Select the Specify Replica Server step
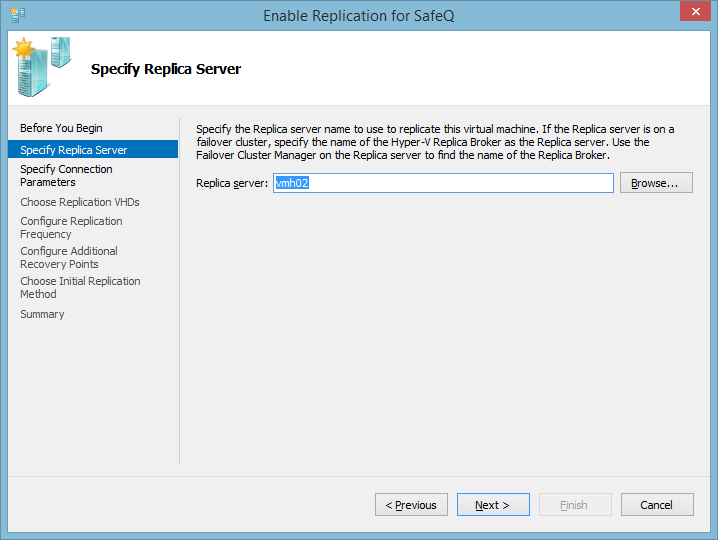The image size is (718, 540). tap(74, 150)
